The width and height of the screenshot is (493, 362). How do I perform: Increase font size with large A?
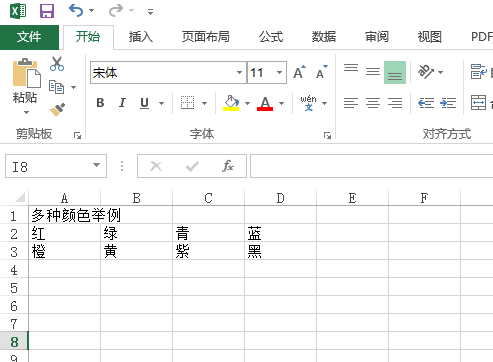point(299,72)
